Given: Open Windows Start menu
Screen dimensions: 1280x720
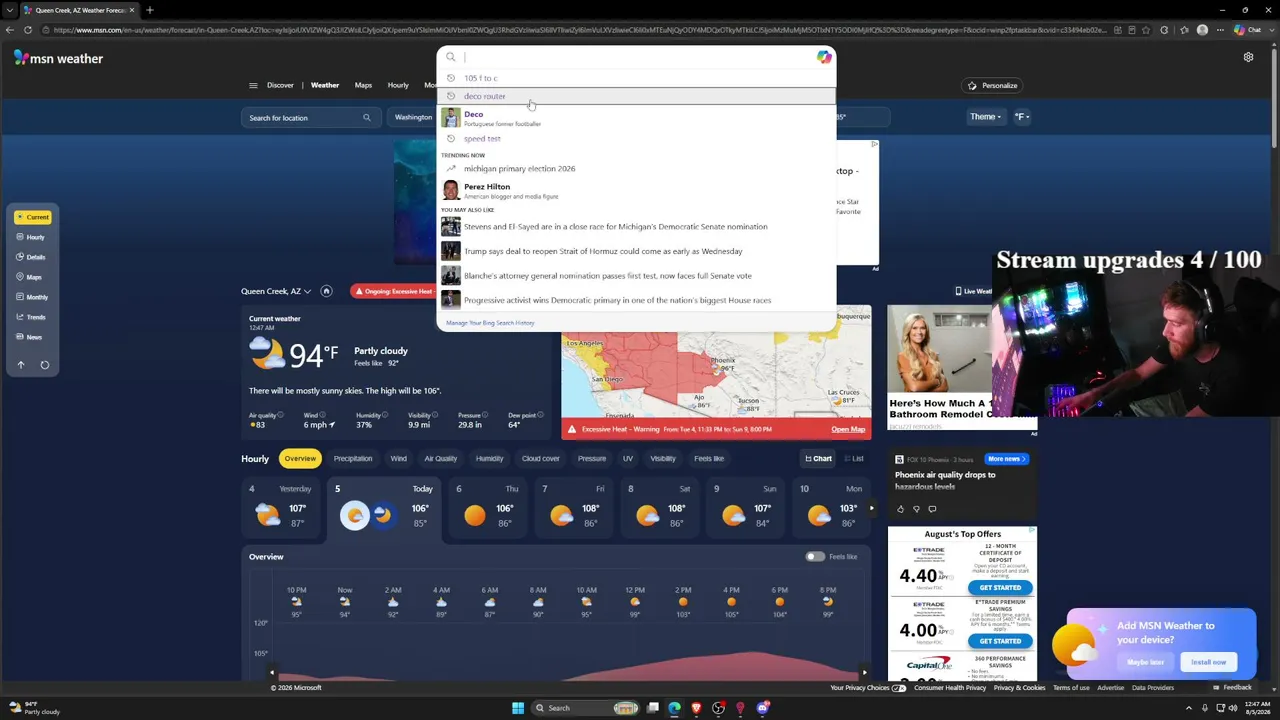Looking at the screenshot, I should 518,708.
